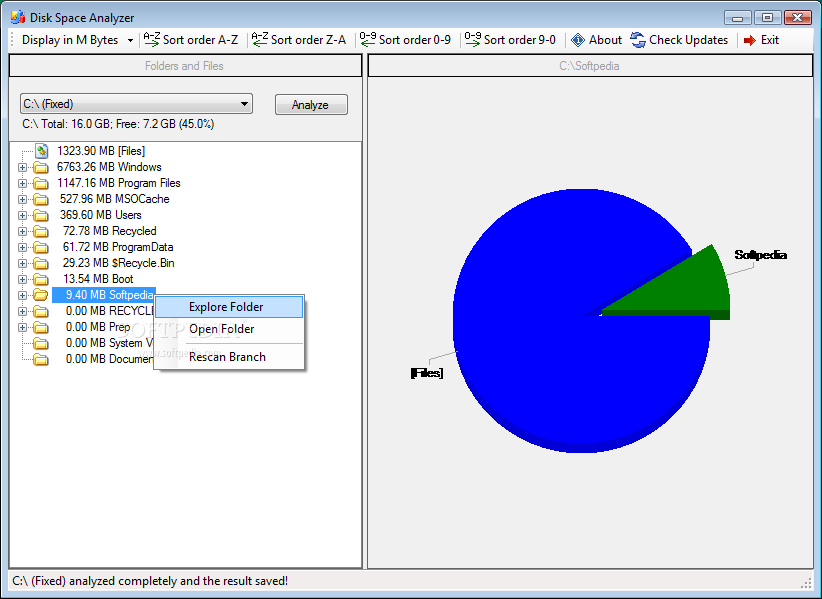The width and height of the screenshot is (822, 599).
Task: Click the Sort order Z-A toolbar button
Action: point(299,40)
